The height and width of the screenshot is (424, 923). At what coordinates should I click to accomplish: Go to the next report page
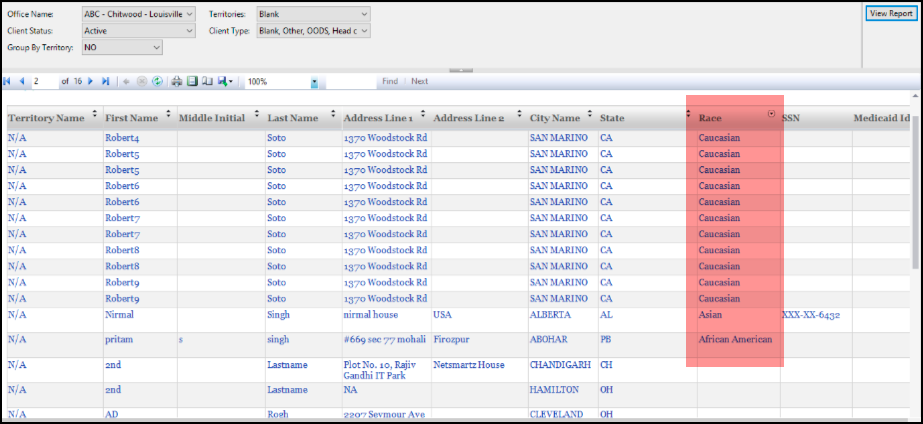click(91, 81)
